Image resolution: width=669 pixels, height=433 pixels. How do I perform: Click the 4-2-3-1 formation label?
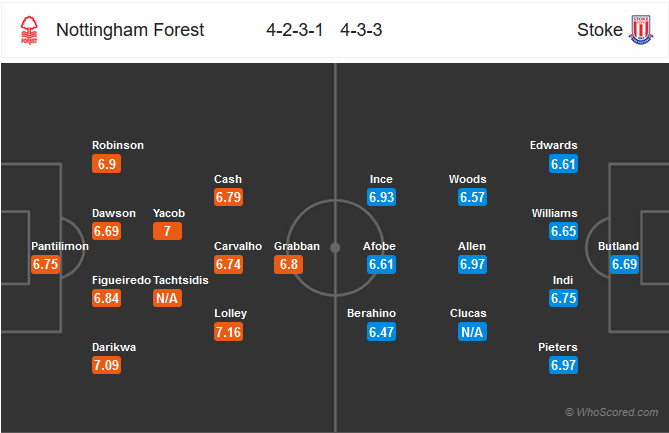(294, 30)
